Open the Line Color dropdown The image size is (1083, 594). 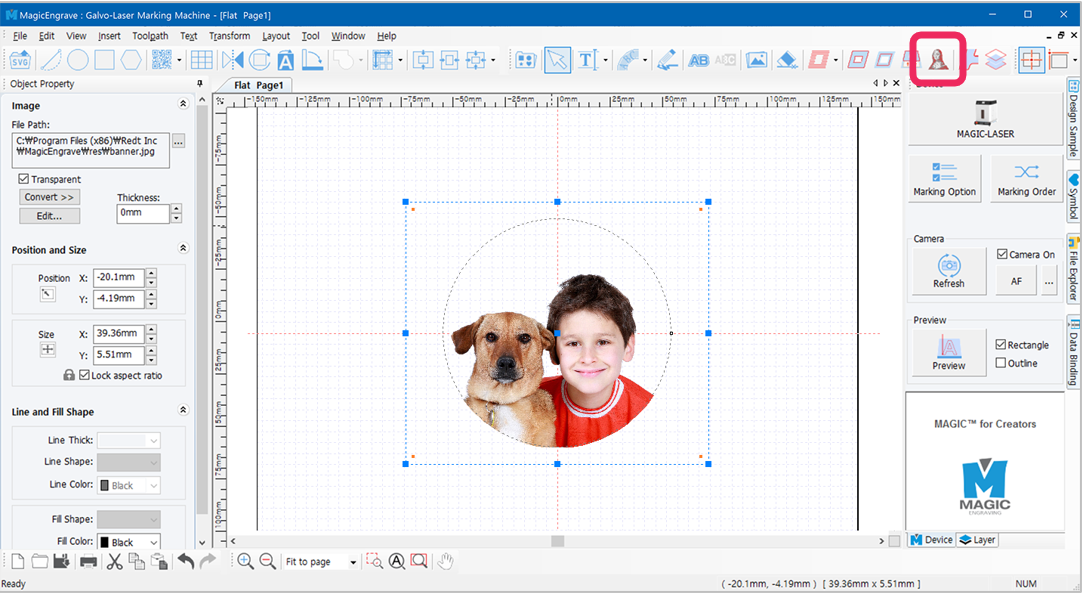point(129,486)
